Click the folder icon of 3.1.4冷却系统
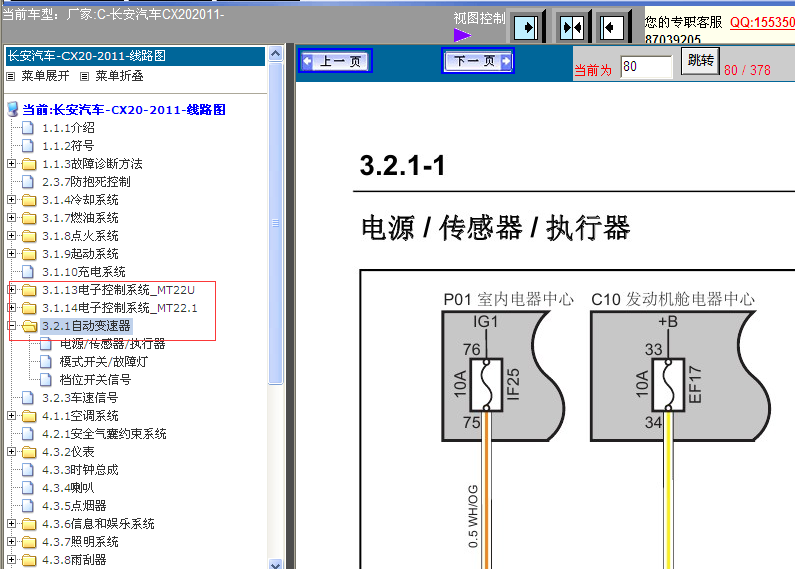Screen dimensions: 795x569 [29, 200]
